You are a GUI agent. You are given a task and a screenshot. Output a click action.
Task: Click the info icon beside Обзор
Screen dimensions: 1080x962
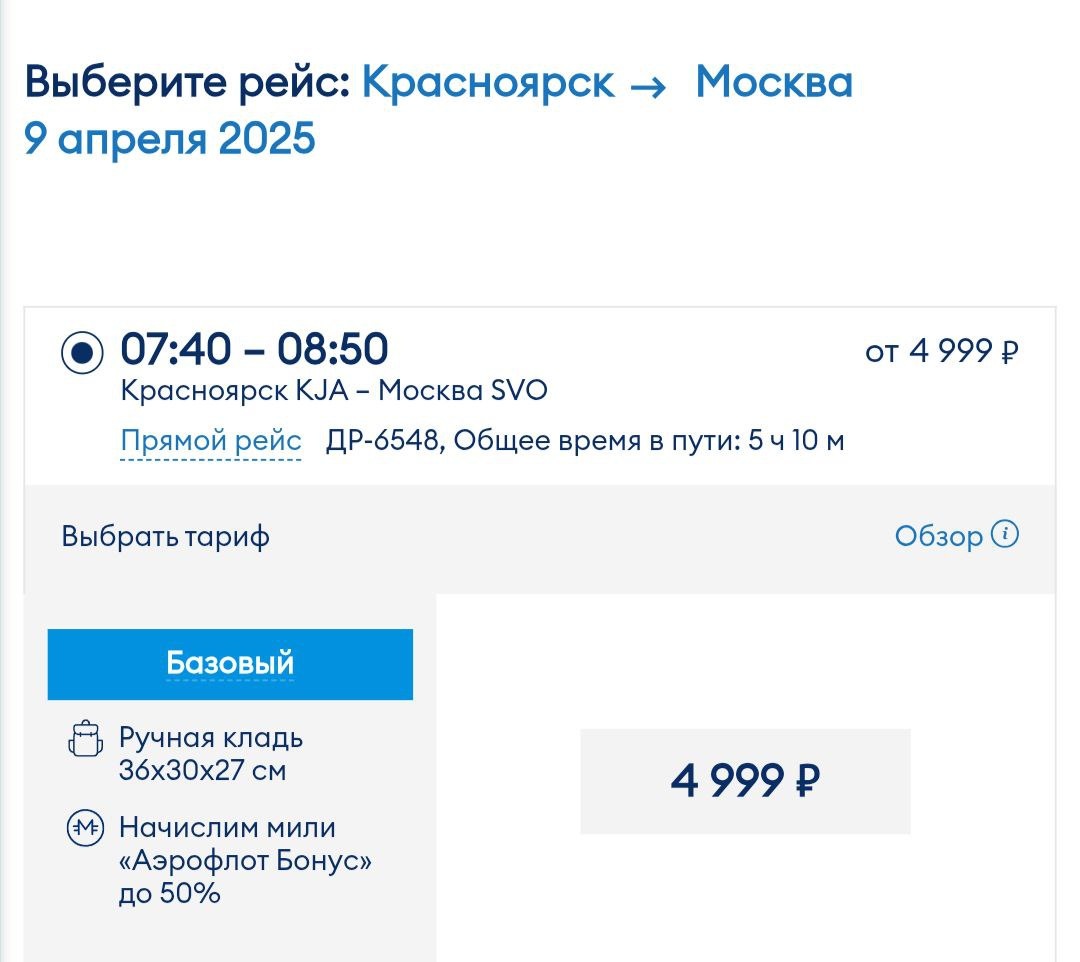click(x=1005, y=535)
